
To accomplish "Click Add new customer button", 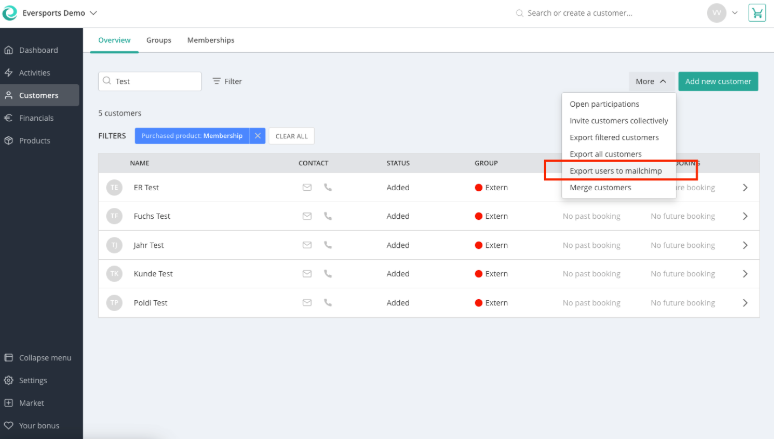I will point(718,81).
